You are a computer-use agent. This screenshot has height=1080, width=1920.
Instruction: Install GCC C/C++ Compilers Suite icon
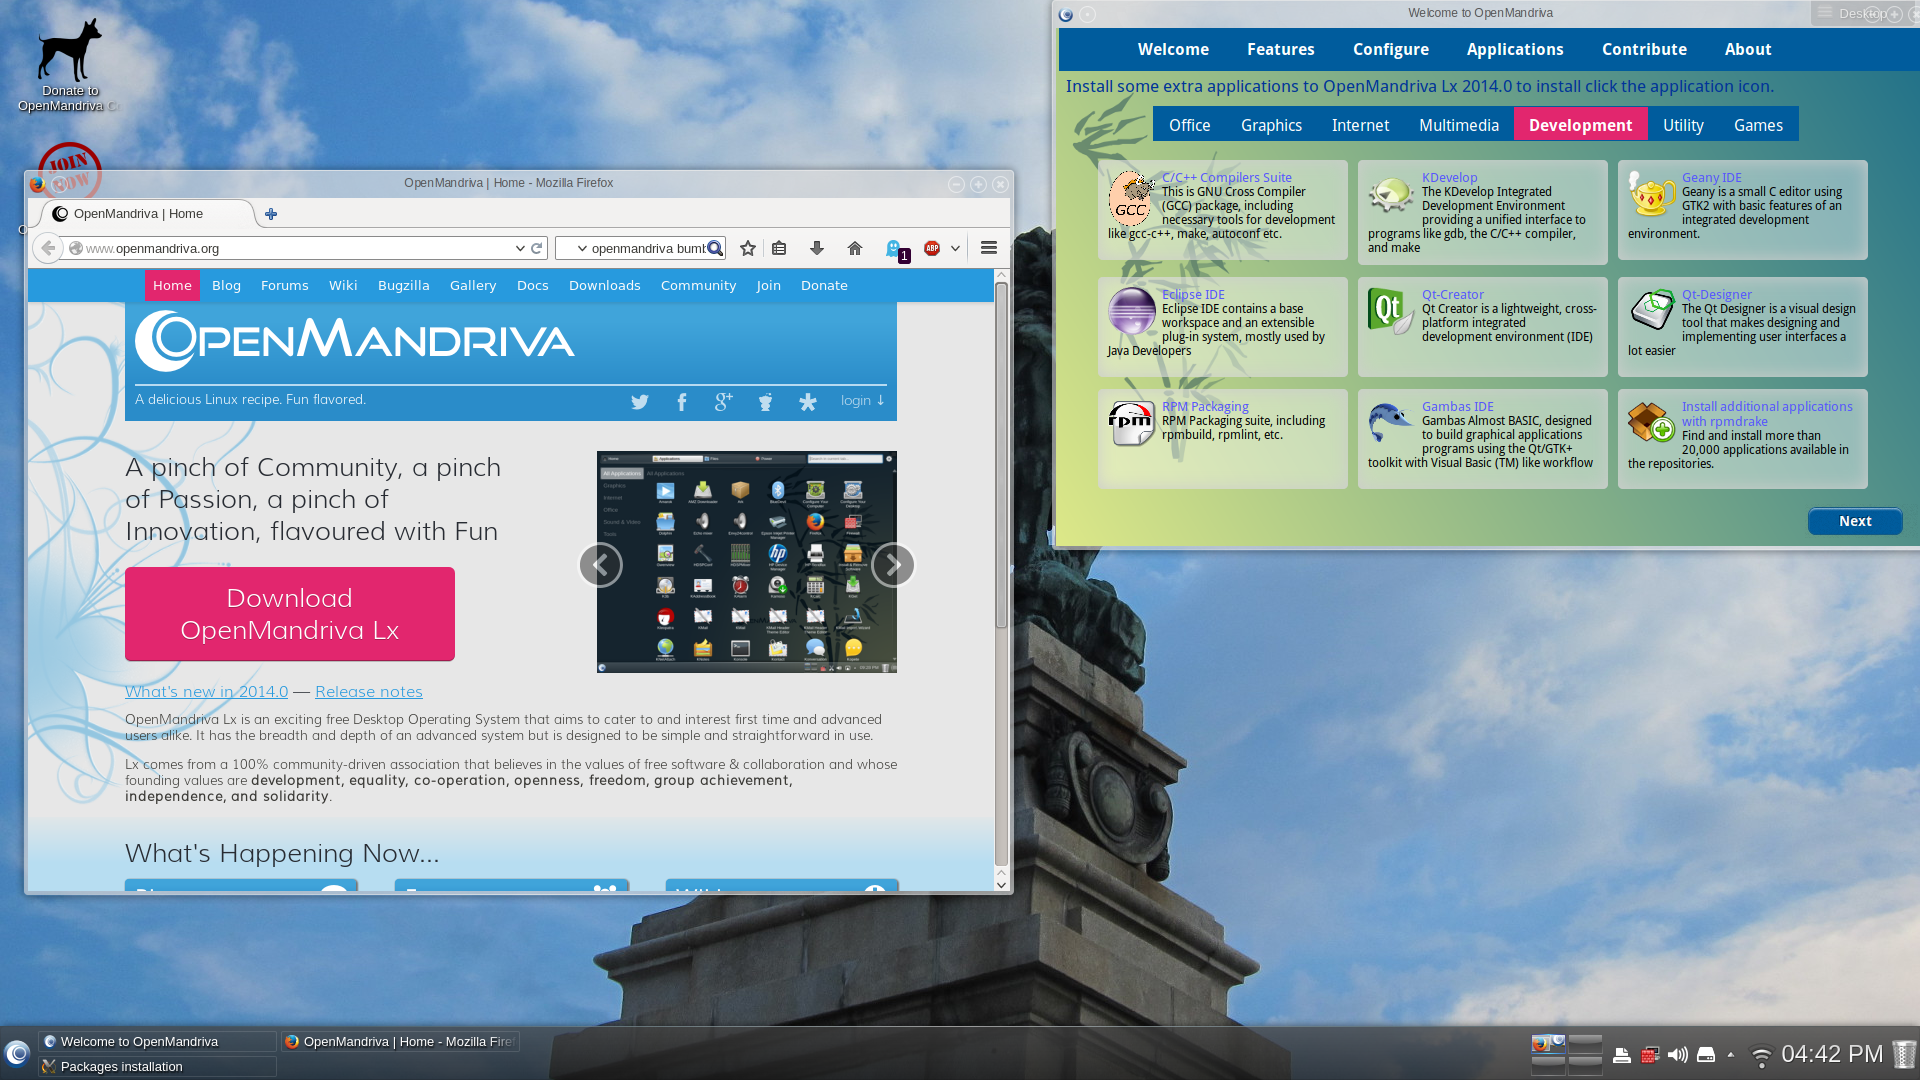click(1132, 198)
